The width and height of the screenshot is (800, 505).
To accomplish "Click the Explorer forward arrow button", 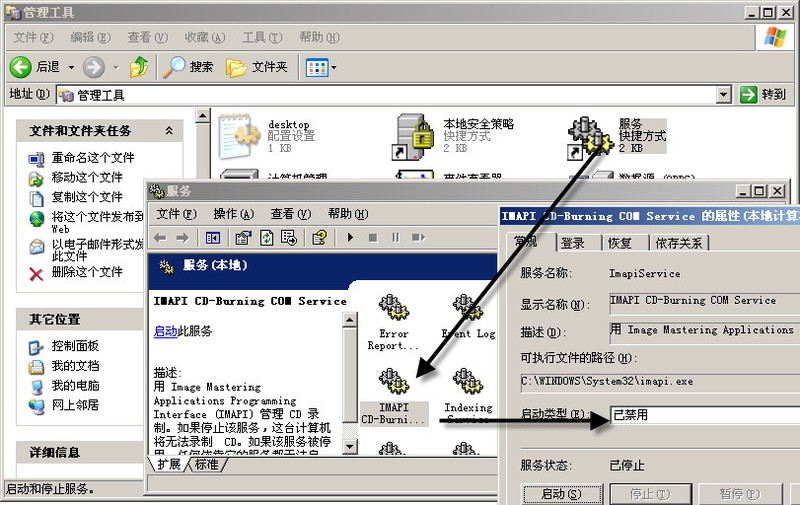I will click(94, 67).
